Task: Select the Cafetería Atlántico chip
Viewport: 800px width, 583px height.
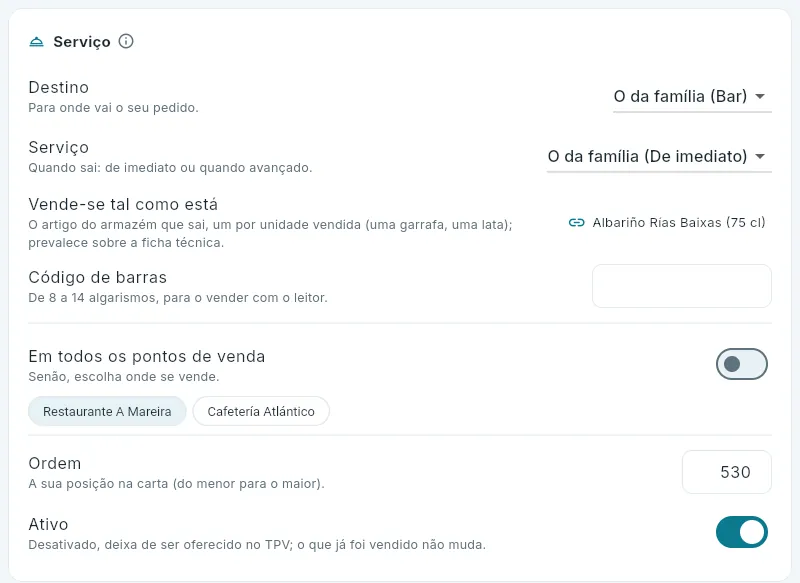Action: 261,411
